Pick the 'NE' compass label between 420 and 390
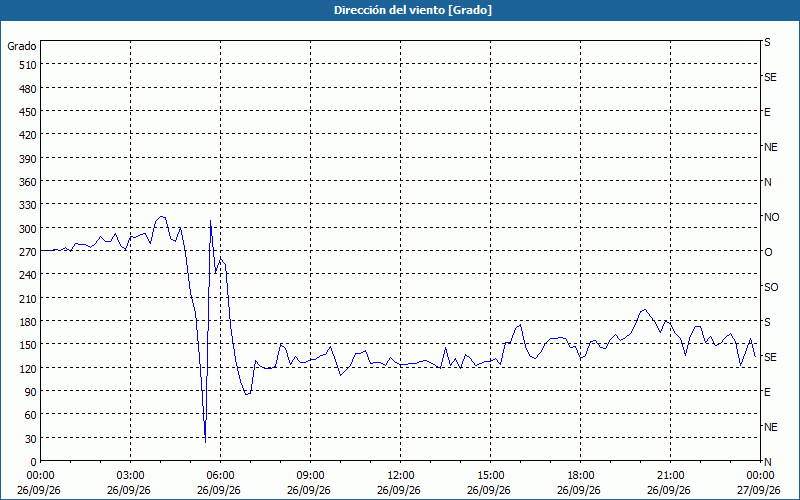The width and height of the screenshot is (800, 500). 770,147
